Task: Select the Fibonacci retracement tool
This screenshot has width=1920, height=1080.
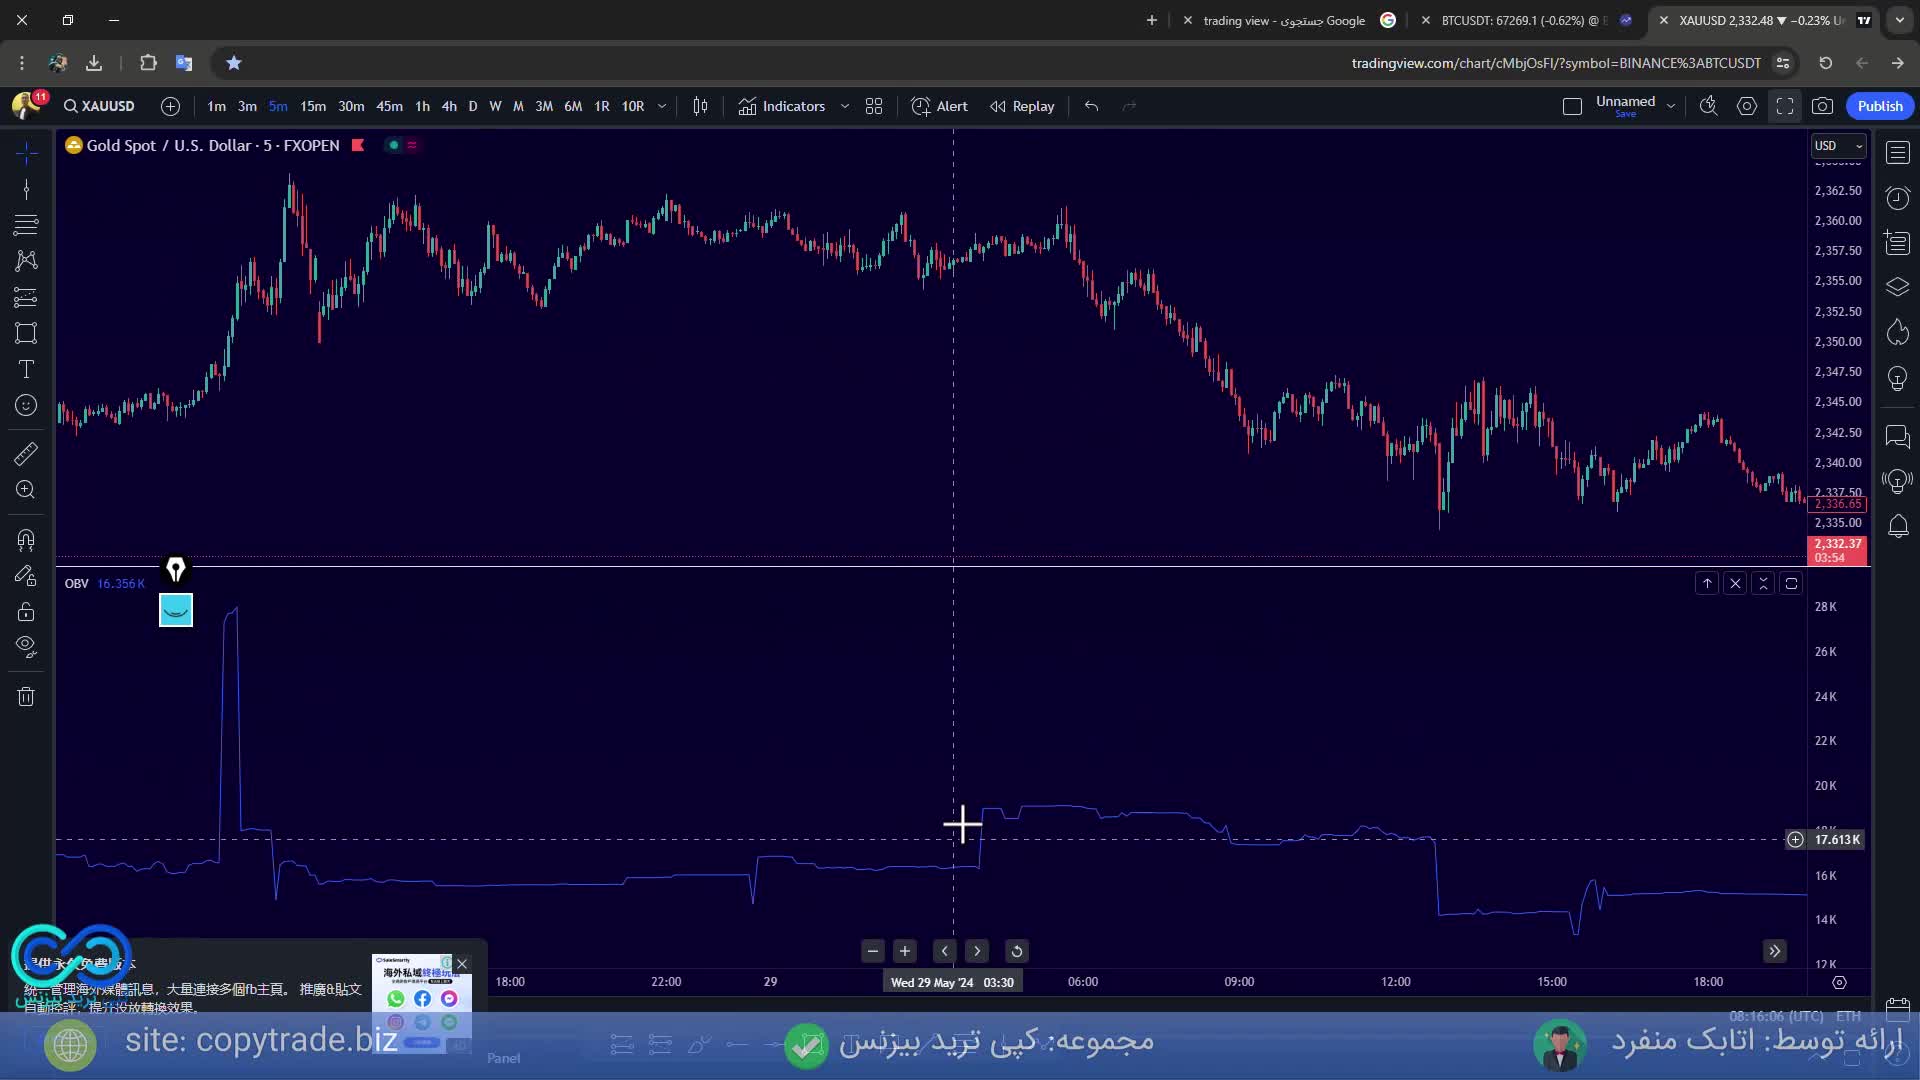Action: click(x=26, y=224)
